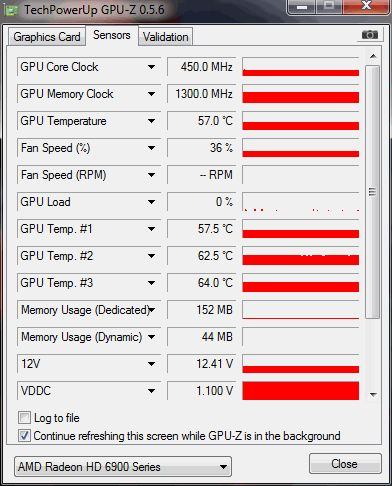This screenshot has width=392, height=486.
Task: Uncheck Continue refreshing in background option
Action: (24, 435)
